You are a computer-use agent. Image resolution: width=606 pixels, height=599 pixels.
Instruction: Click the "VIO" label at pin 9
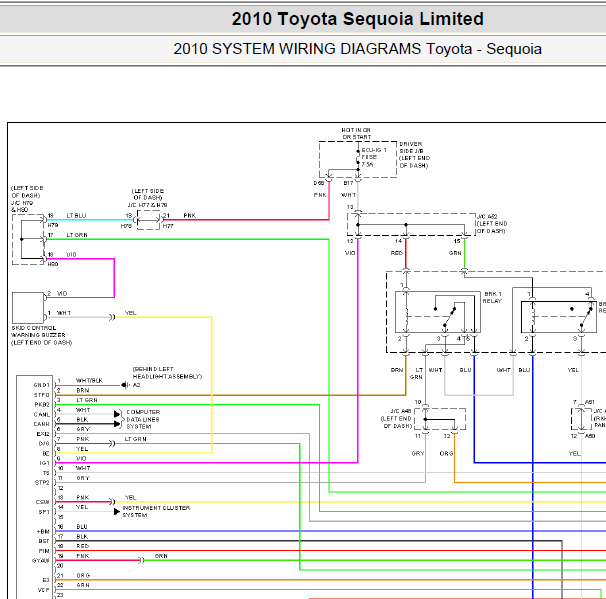click(81, 458)
